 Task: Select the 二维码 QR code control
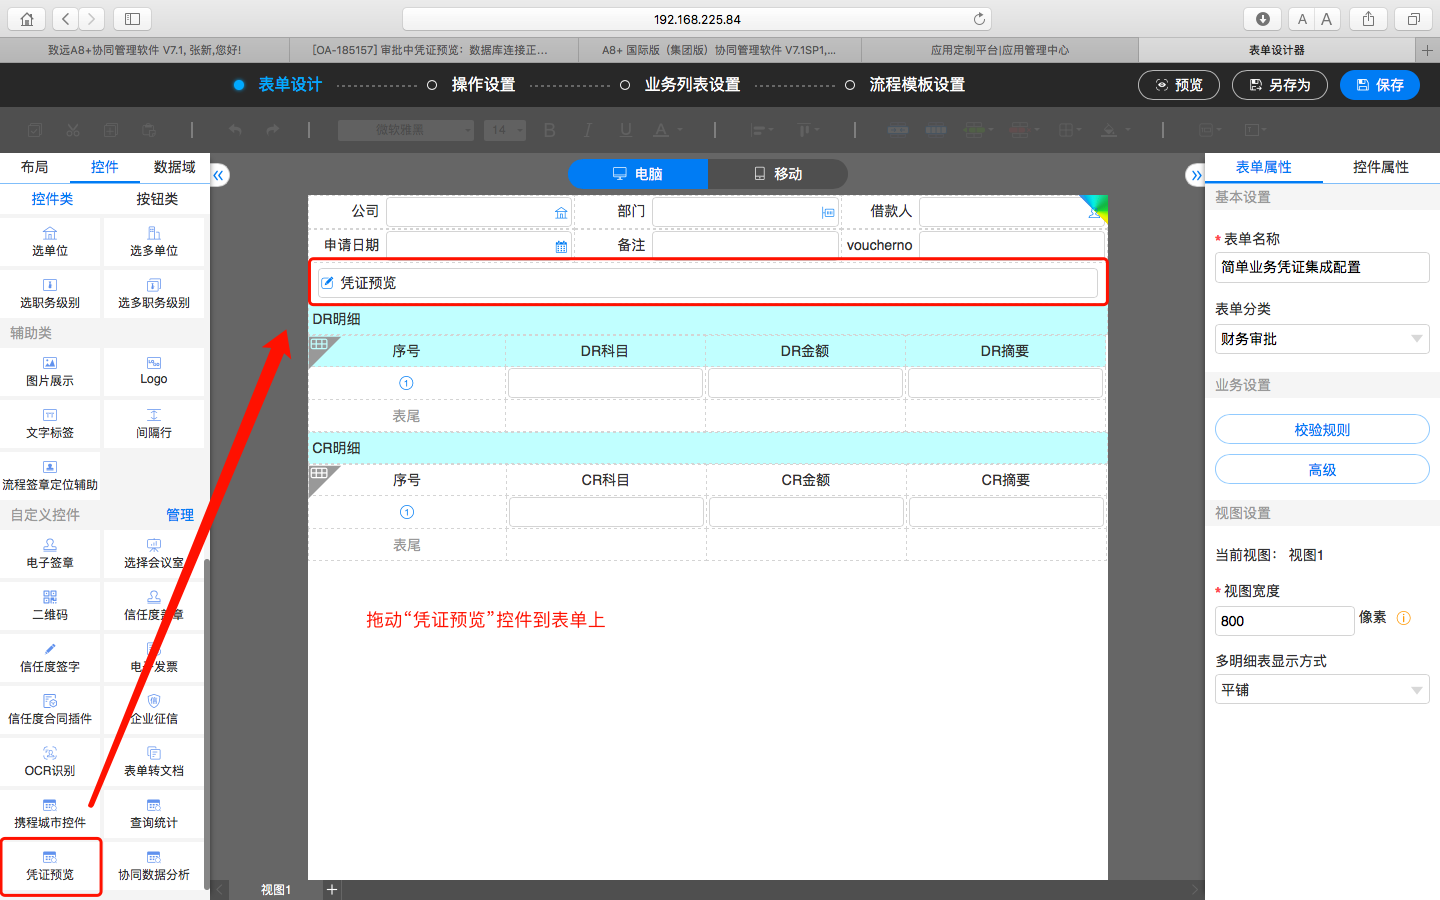point(50,605)
